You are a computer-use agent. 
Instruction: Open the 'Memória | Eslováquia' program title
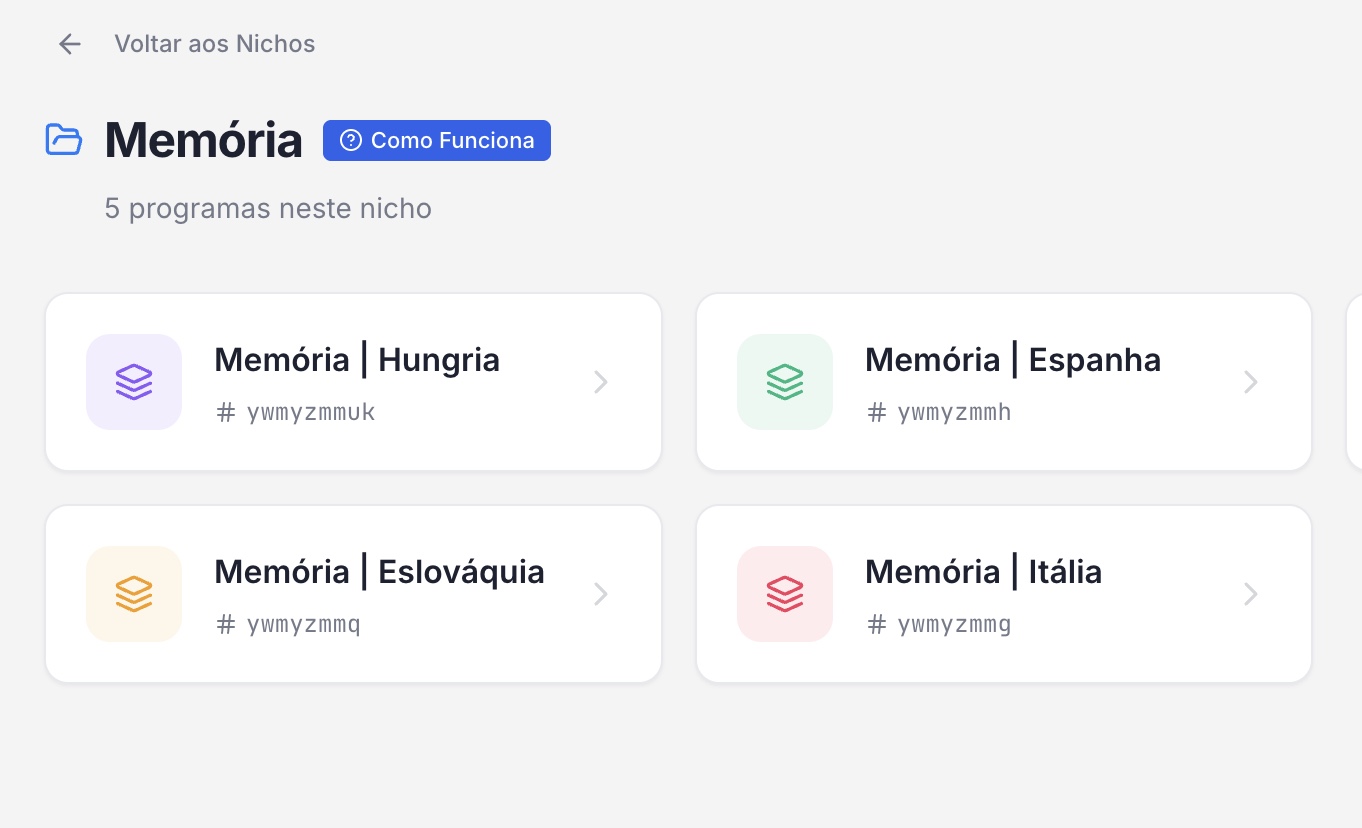[379, 572]
